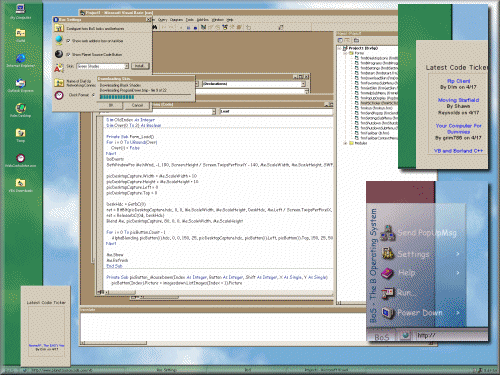Open the Load procedure dropdown in code window

pos(277,111)
